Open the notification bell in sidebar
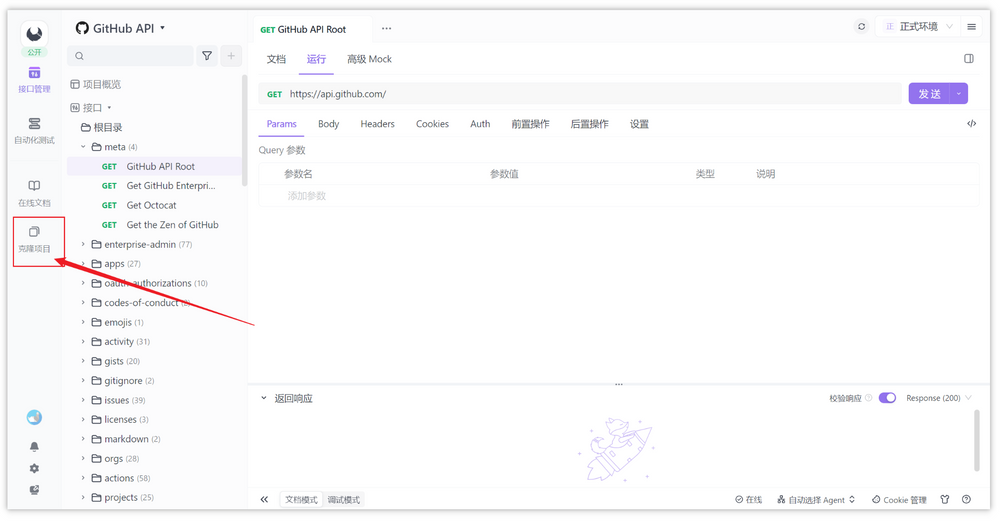 click(34, 447)
